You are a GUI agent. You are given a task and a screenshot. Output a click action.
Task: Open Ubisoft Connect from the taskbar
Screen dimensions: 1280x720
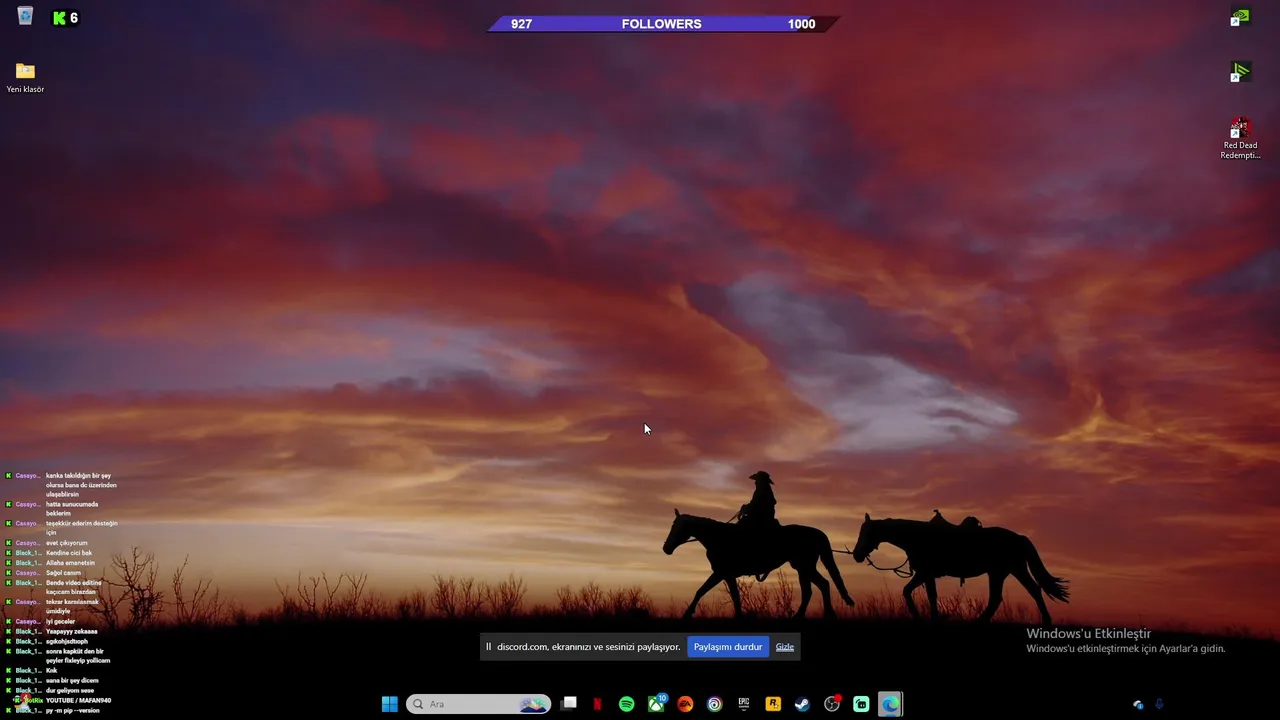[714, 704]
